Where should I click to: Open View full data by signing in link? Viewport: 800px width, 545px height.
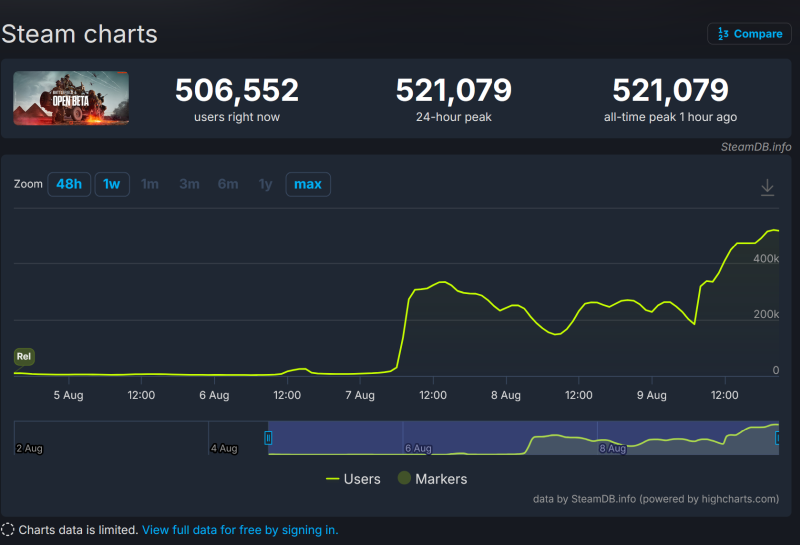[240, 530]
